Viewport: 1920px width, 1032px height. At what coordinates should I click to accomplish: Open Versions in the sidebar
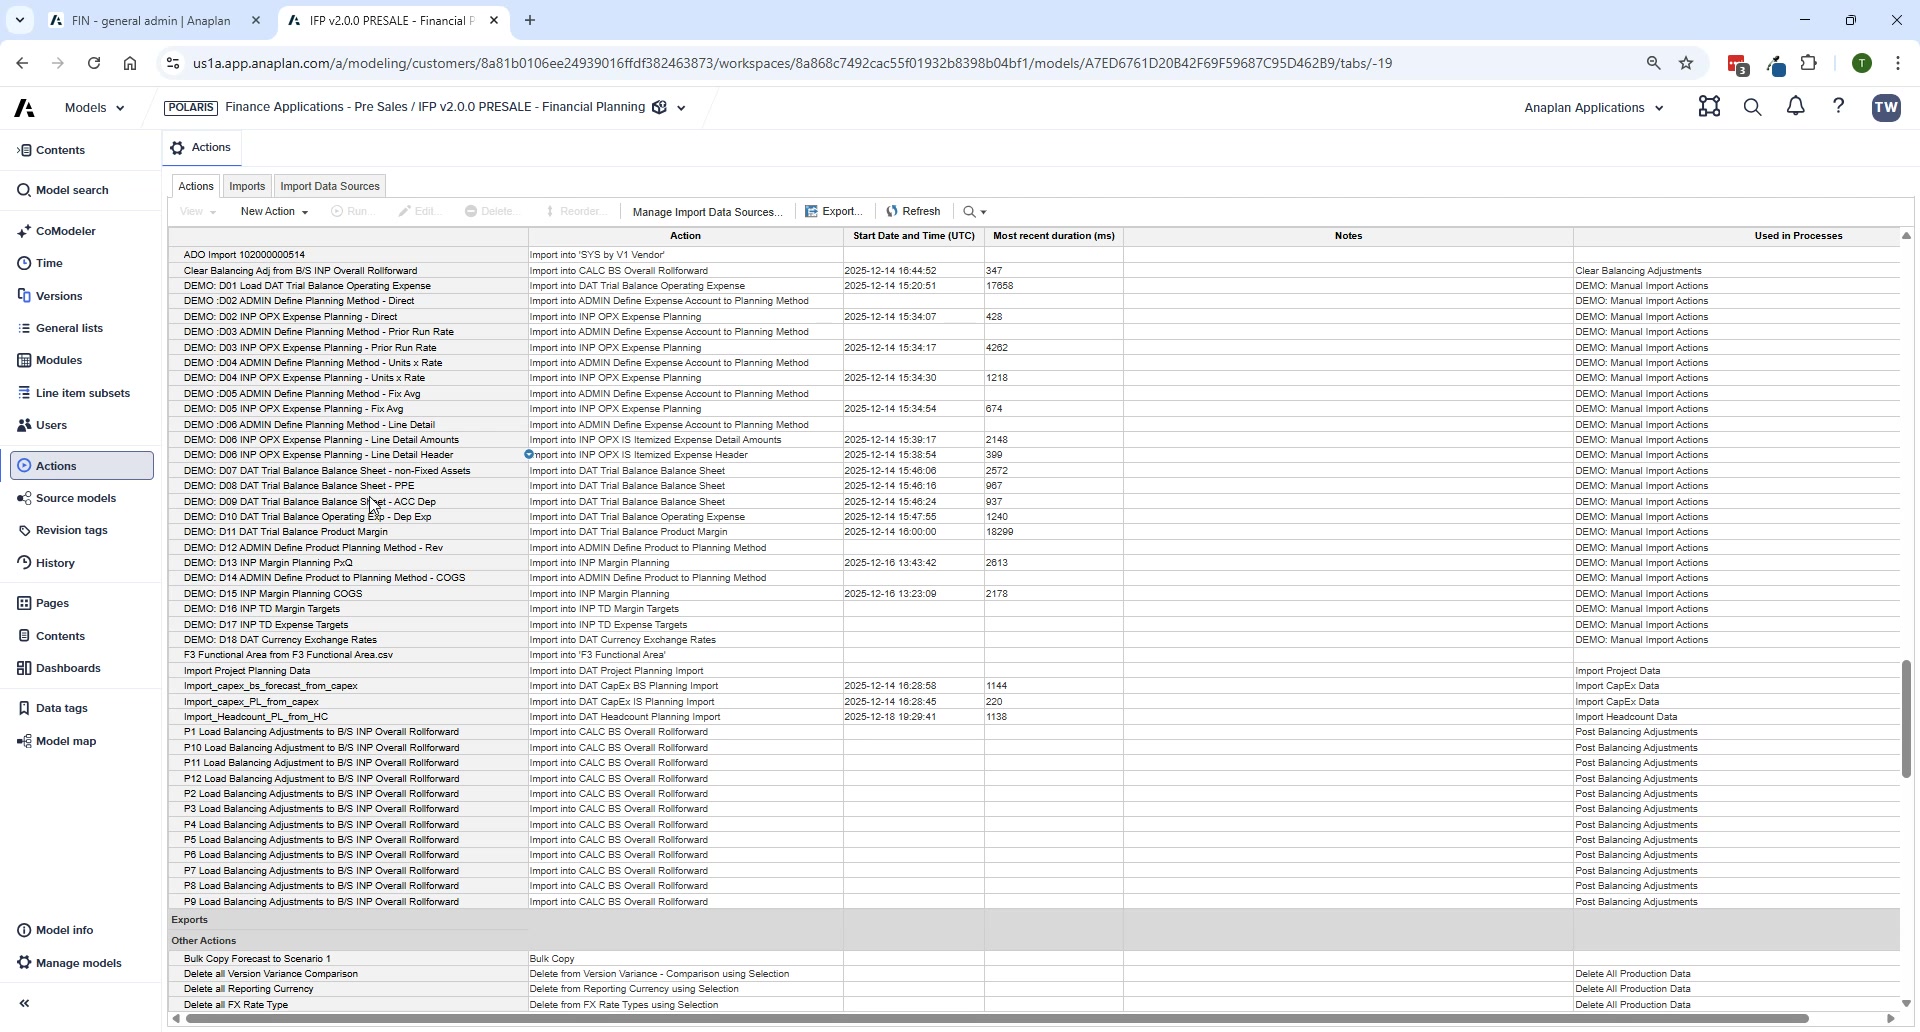(x=60, y=296)
